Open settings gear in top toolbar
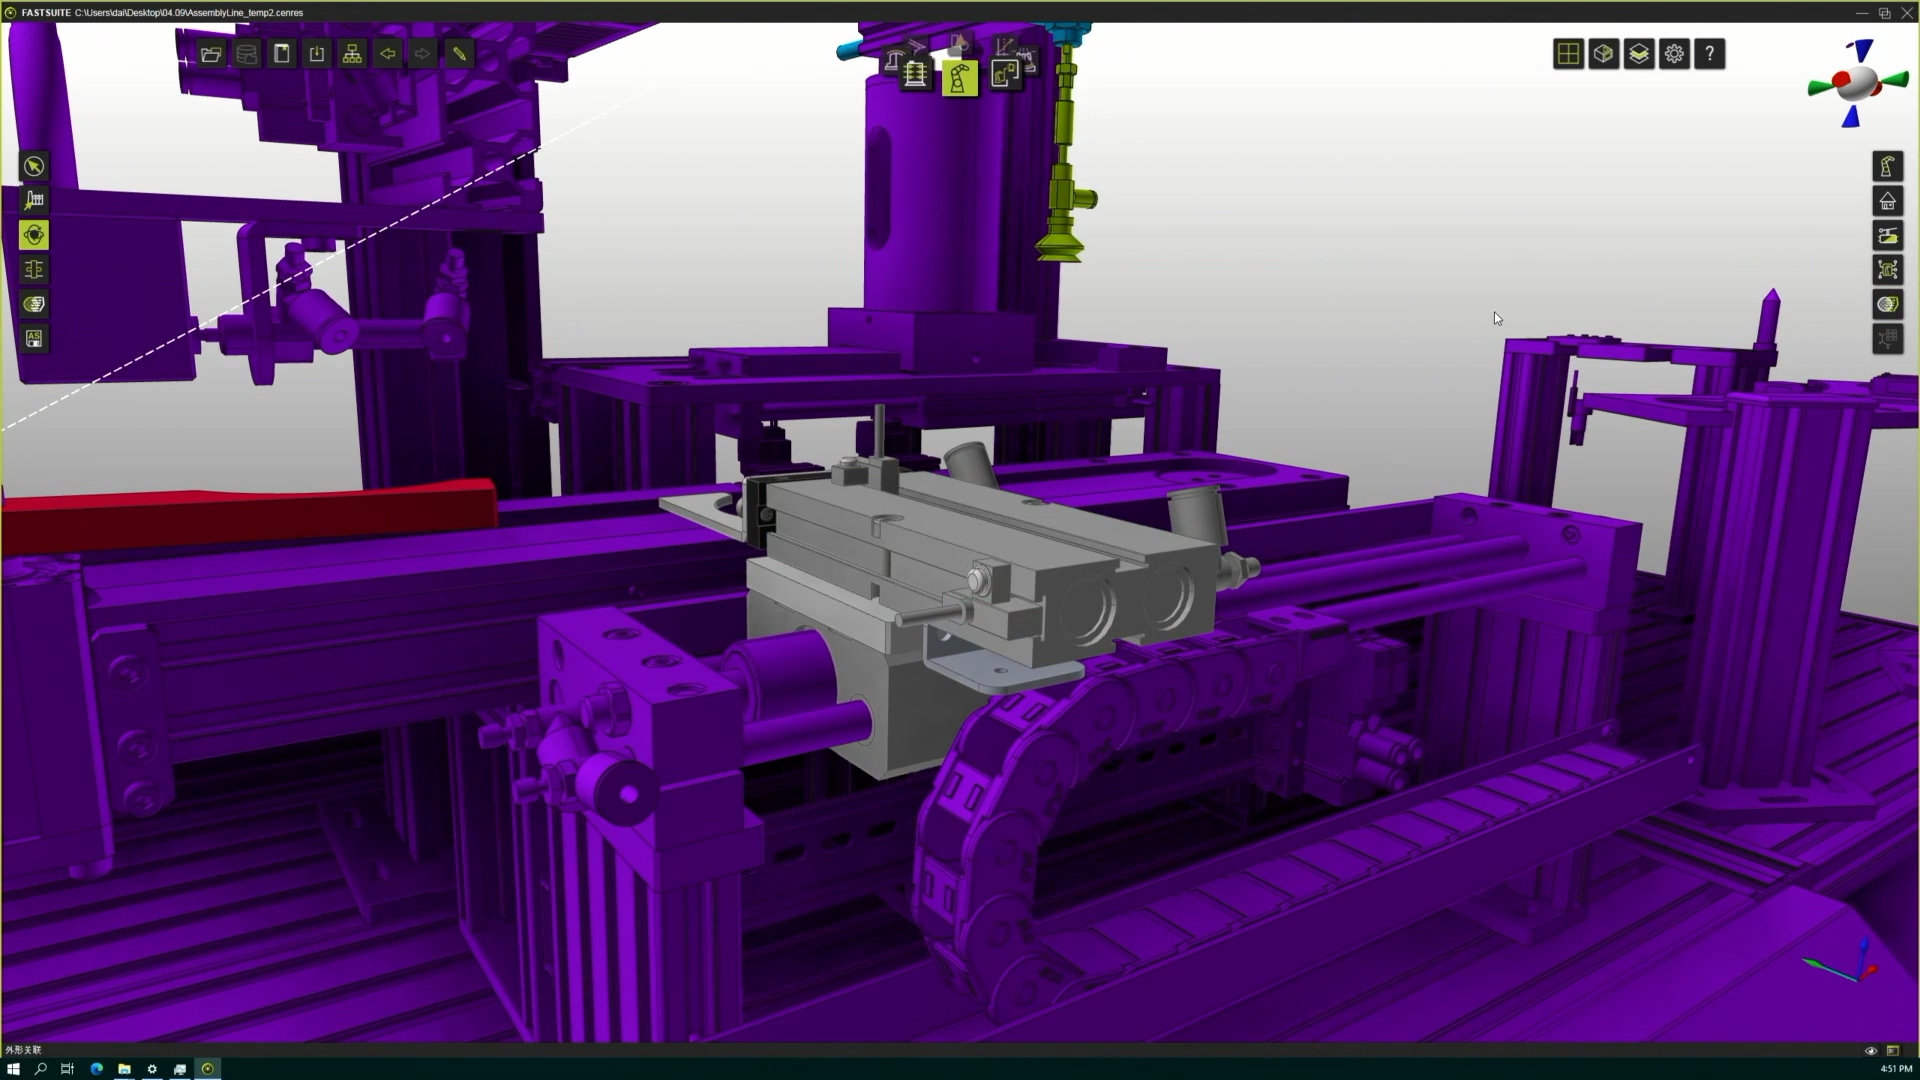This screenshot has width=1920, height=1080. [1674, 54]
